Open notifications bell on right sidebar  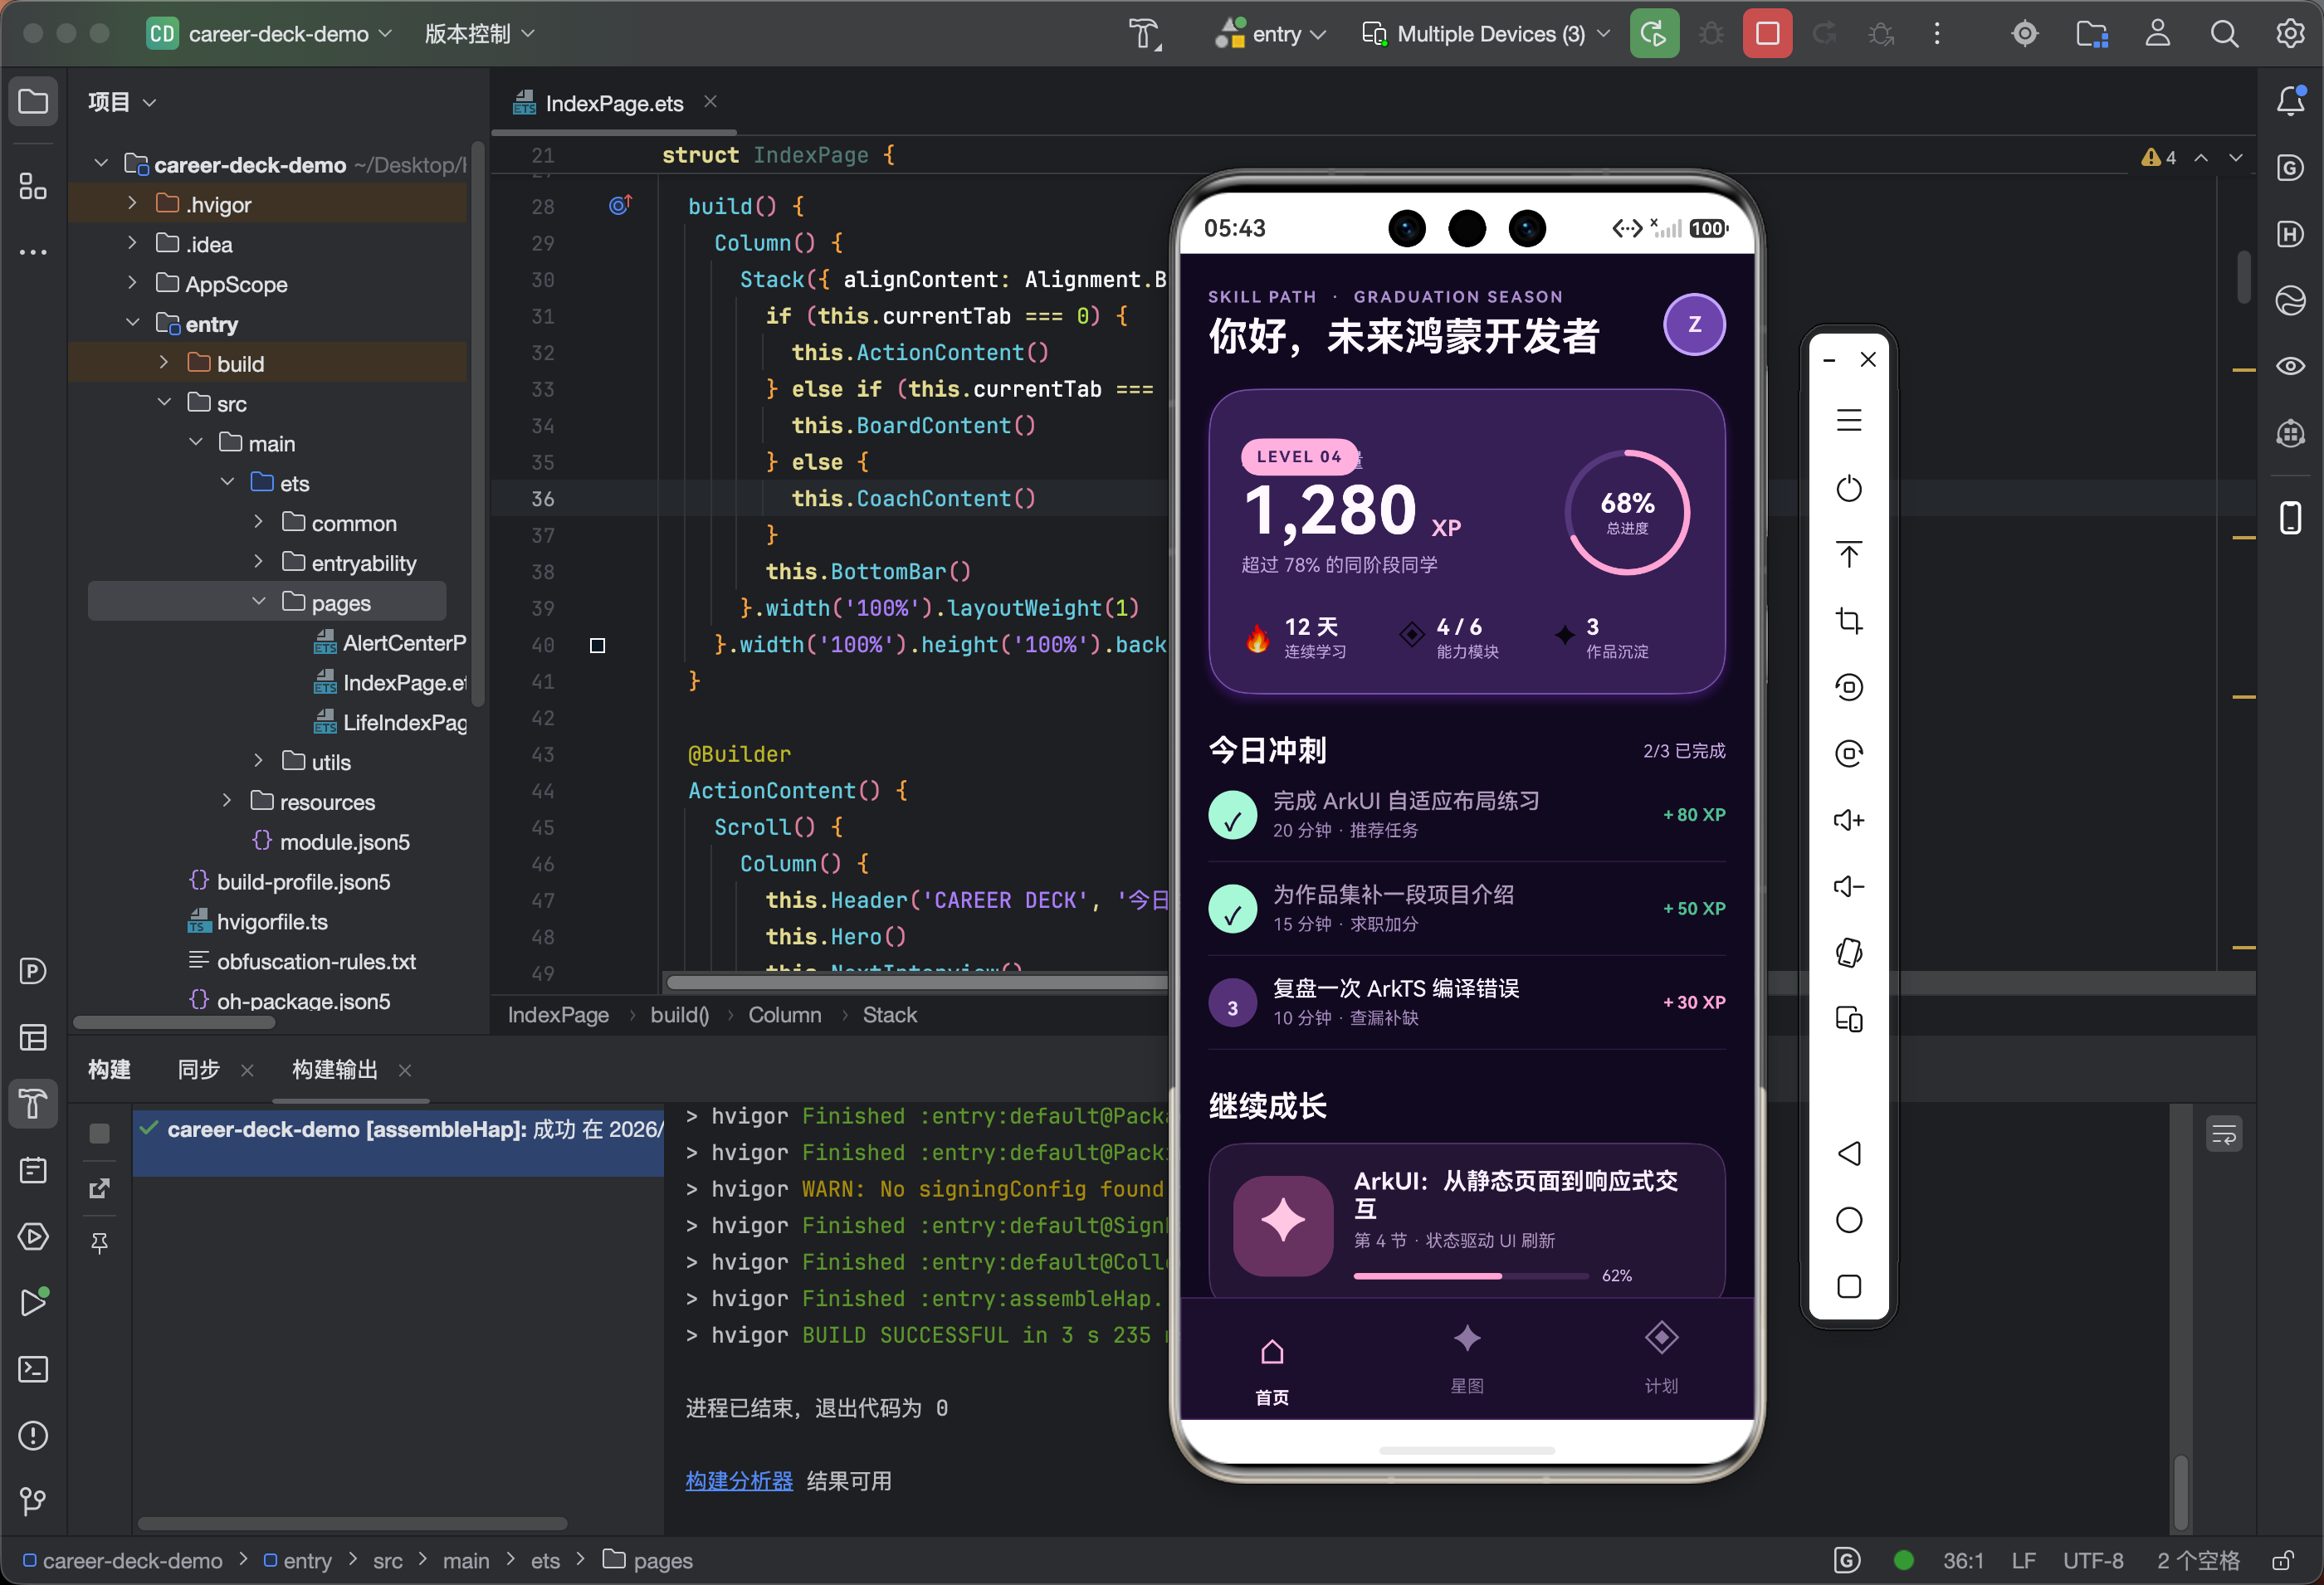(2291, 101)
